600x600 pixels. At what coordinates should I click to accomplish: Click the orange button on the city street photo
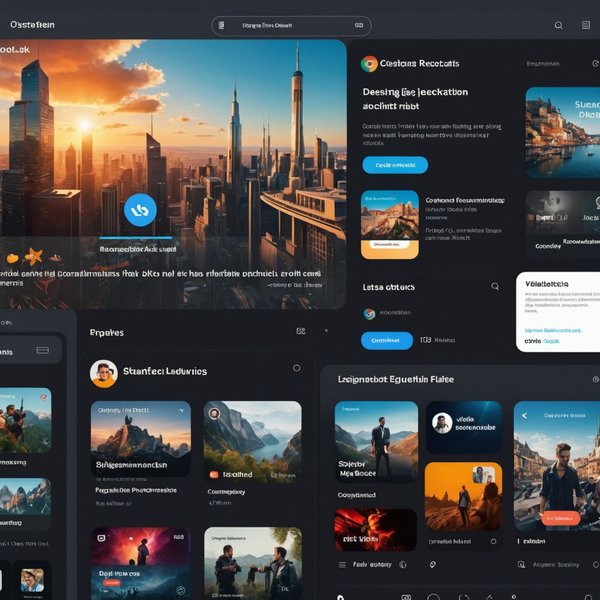(561, 518)
